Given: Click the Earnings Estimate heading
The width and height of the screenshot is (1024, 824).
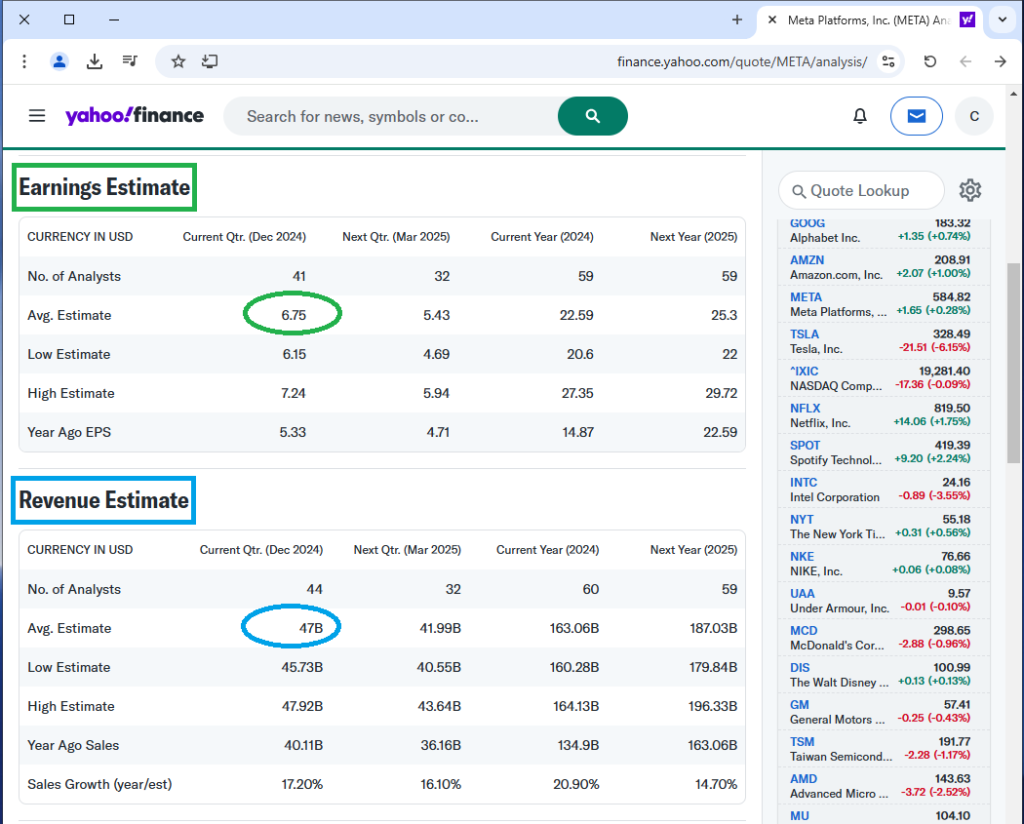Looking at the screenshot, I should pyautogui.click(x=104, y=187).
